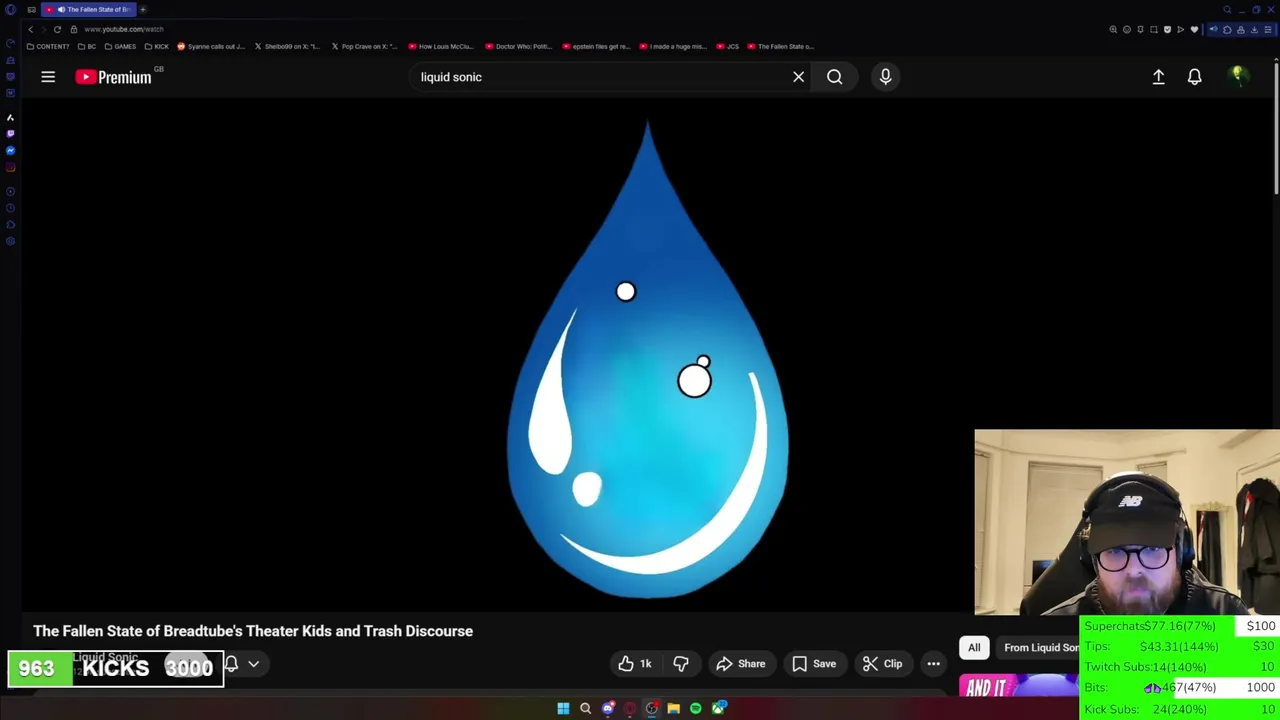
Task: Open a new browser tab
Action: [143, 9]
